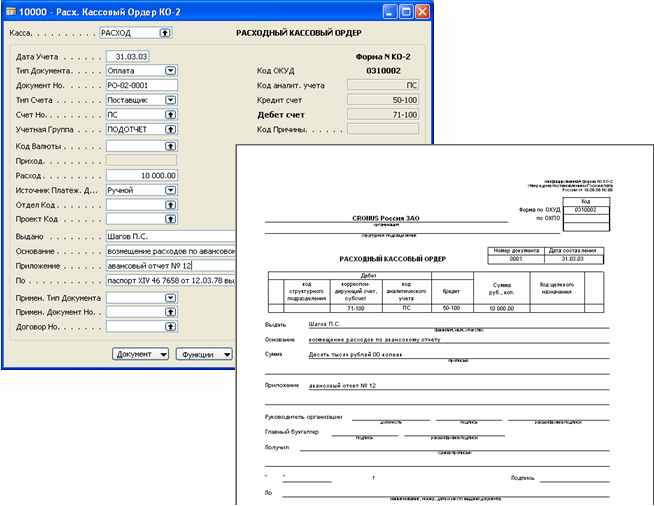This screenshot has height=506, width=655.
Task: Open the Функции menu button
Action: (x=204, y=354)
